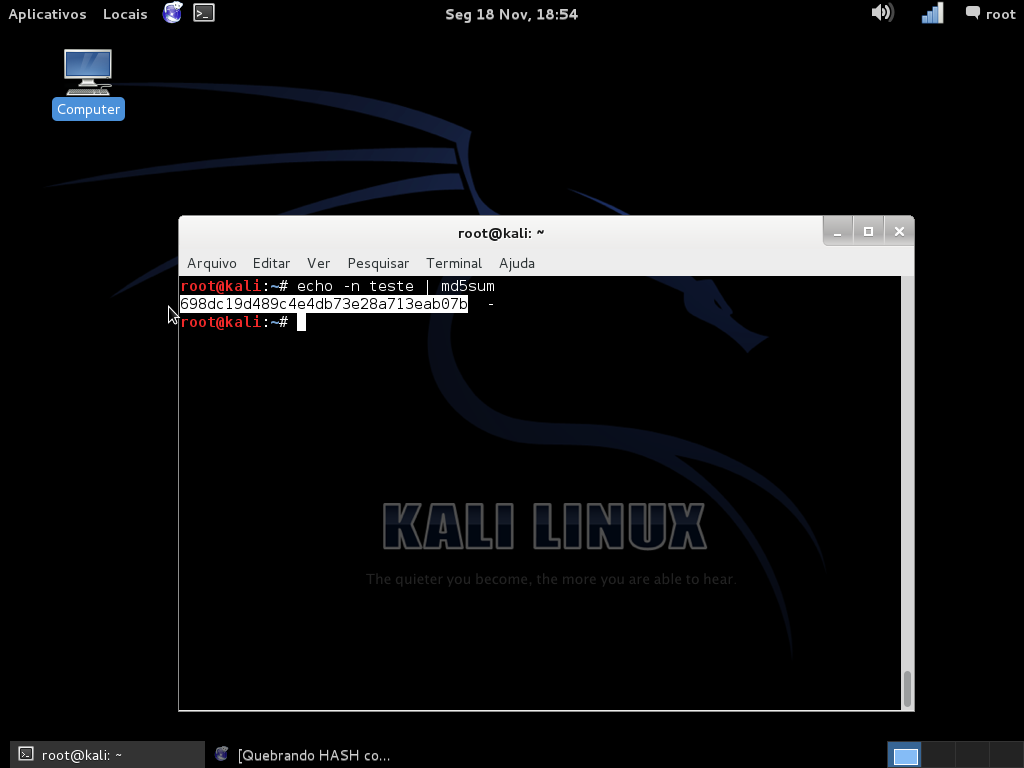This screenshot has width=1024, height=768.
Task: Open the Aplicativos menu
Action: point(47,14)
